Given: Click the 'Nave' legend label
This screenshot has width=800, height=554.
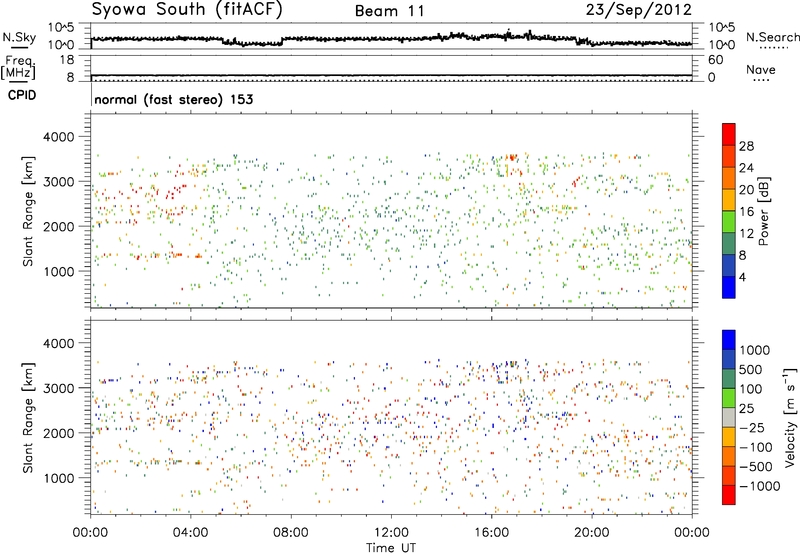Looking at the screenshot, I should coord(761,70).
